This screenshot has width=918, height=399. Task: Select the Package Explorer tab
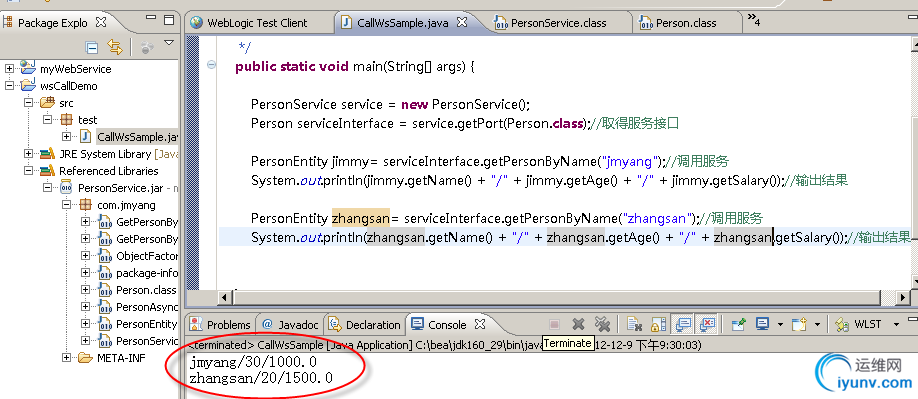[x=53, y=23]
